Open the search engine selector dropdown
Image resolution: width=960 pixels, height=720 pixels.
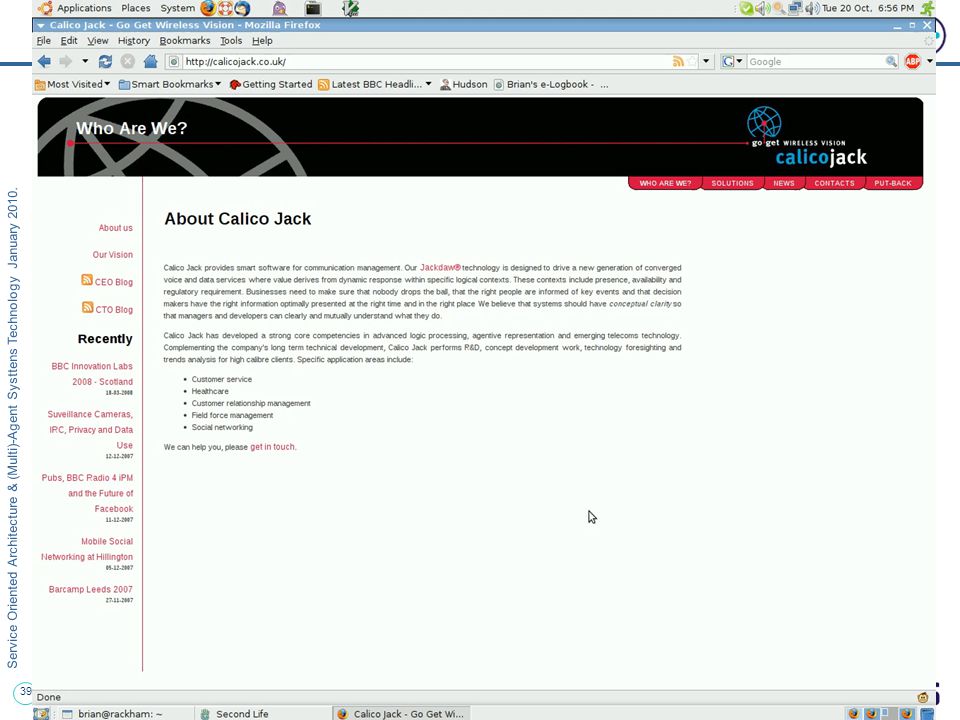tap(732, 61)
